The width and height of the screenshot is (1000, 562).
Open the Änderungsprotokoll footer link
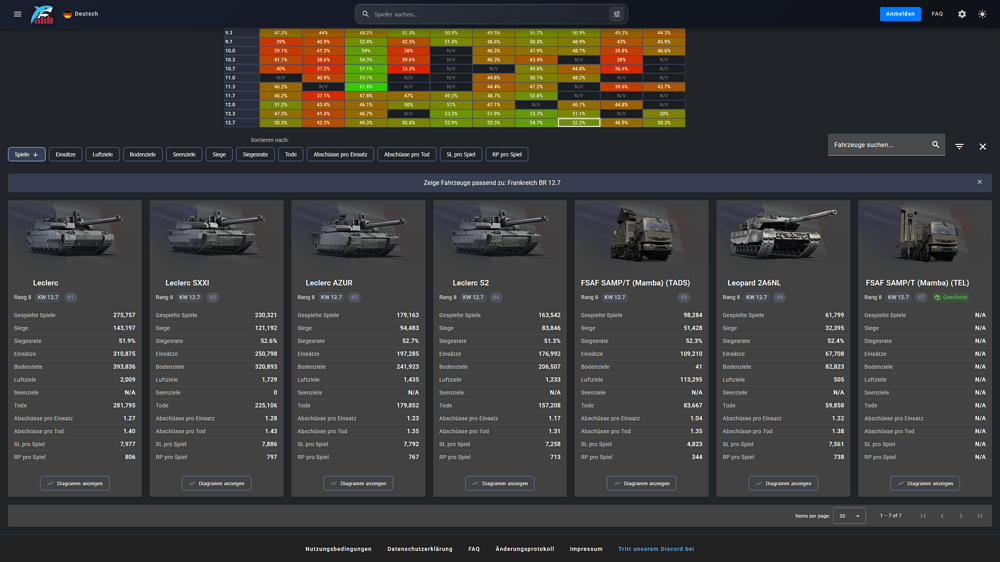[525, 549]
